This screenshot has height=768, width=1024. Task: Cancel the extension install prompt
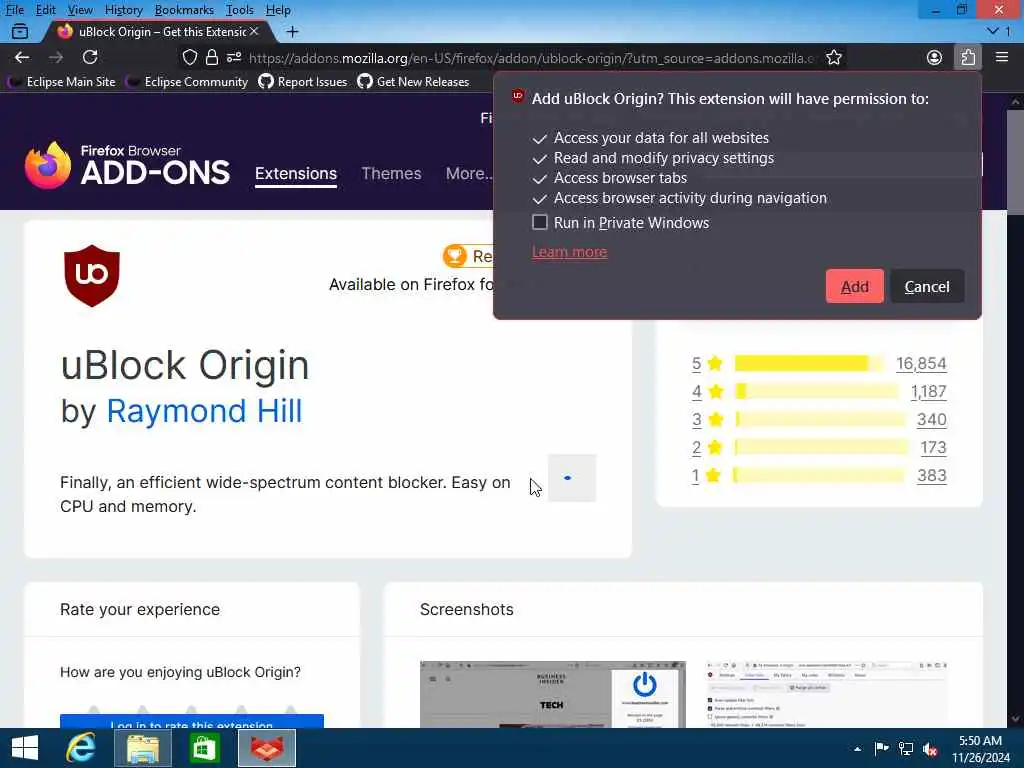(x=927, y=286)
